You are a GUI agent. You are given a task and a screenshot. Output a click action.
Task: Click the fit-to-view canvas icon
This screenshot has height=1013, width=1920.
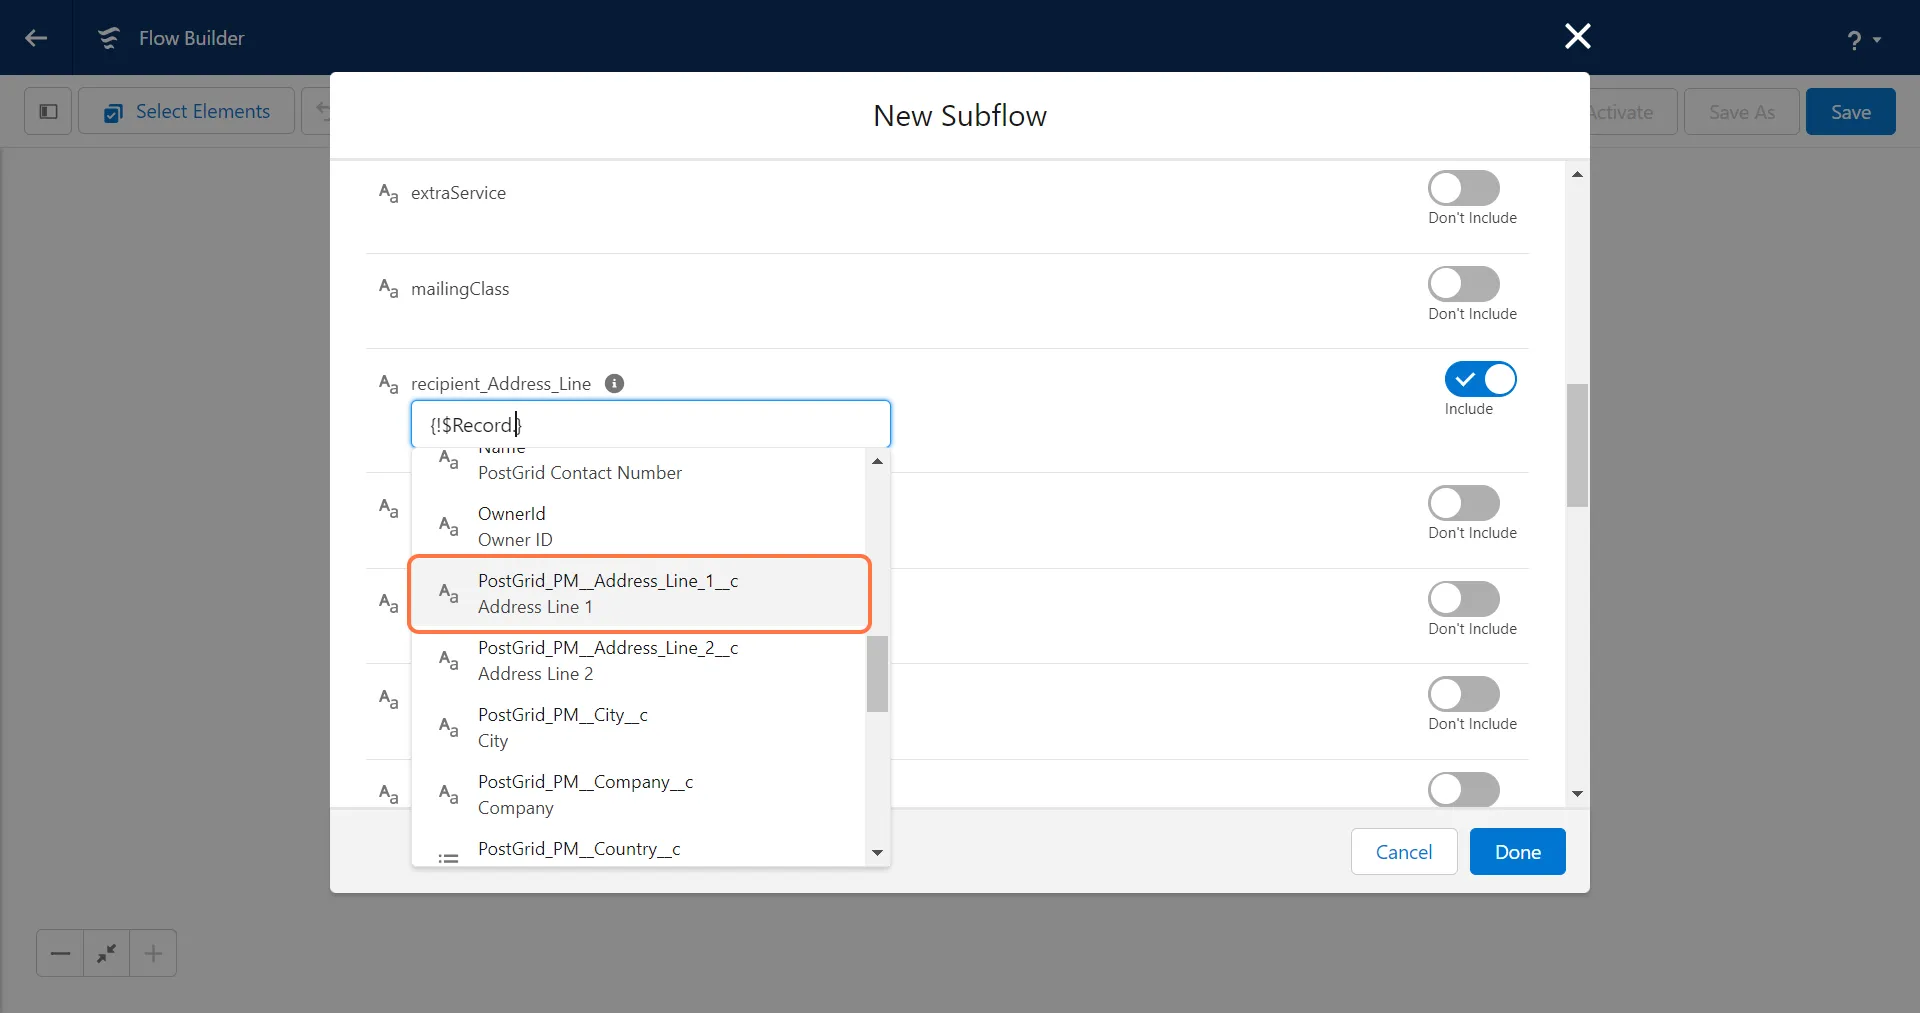pyautogui.click(x=106, y=953)
